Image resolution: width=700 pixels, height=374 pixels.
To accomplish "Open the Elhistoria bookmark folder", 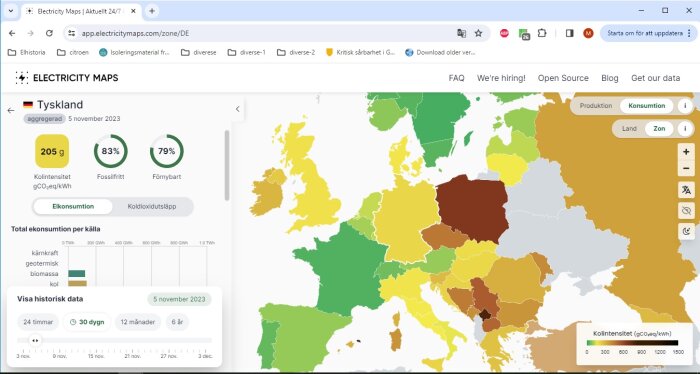I will click(x=27, y=52).
